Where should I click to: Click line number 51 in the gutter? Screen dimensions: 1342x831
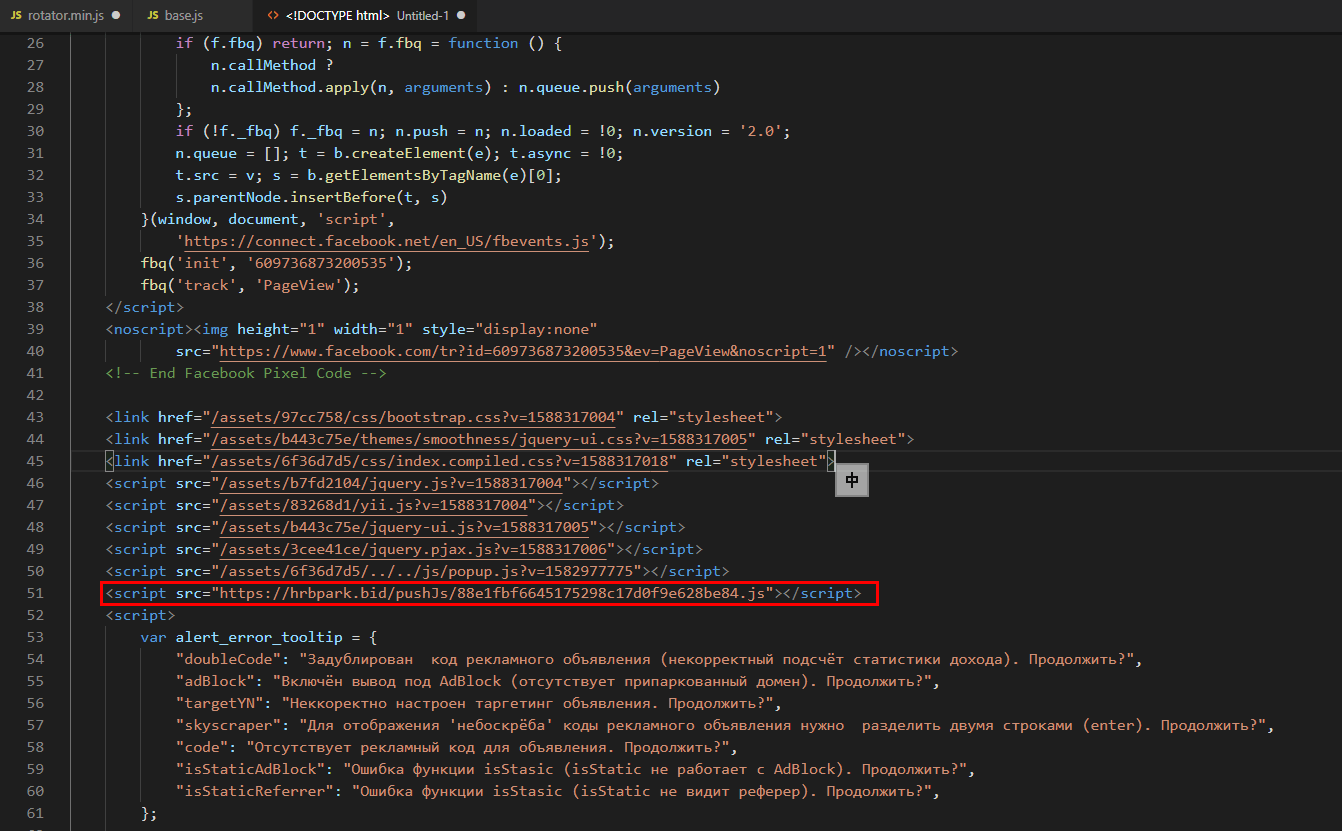(x=35, y=593)
